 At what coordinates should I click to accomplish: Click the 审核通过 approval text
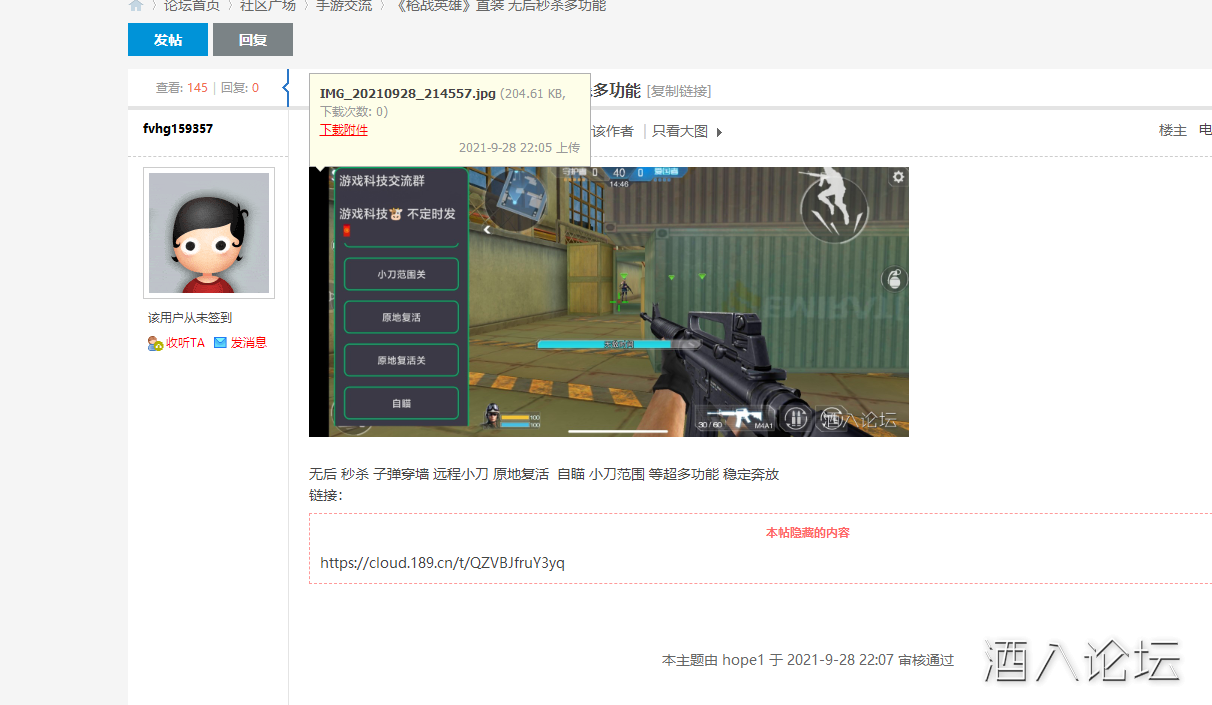[x=926, y=660]
